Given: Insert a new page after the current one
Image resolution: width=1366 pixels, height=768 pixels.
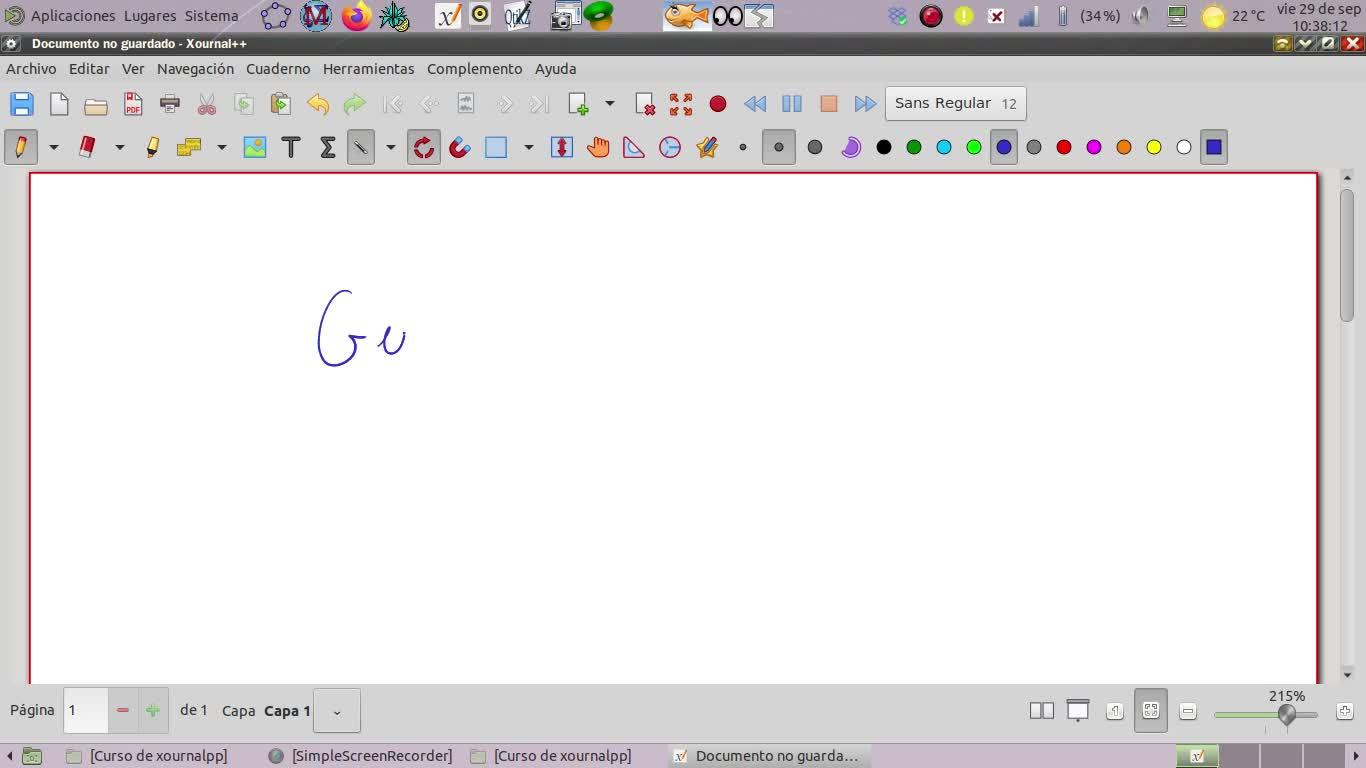Looking at the screenshot, I should (x=578, y=104).
